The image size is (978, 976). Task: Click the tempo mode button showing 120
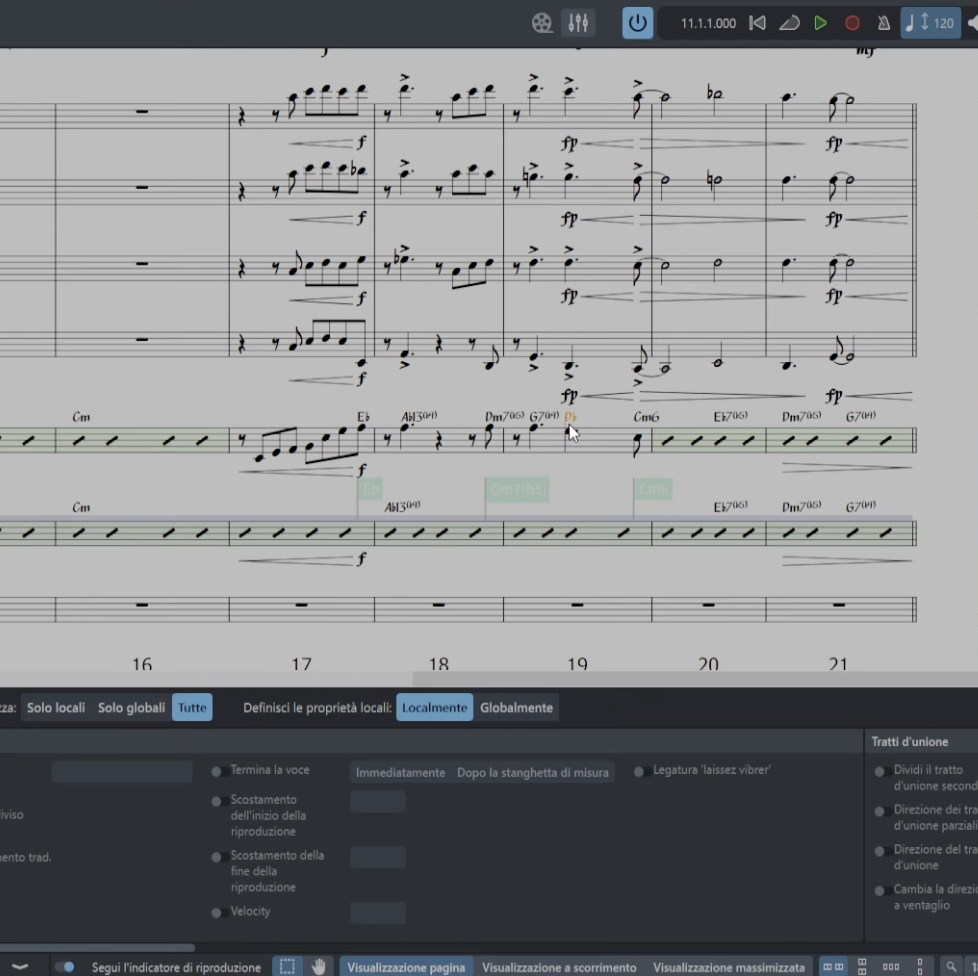point(930,23)
